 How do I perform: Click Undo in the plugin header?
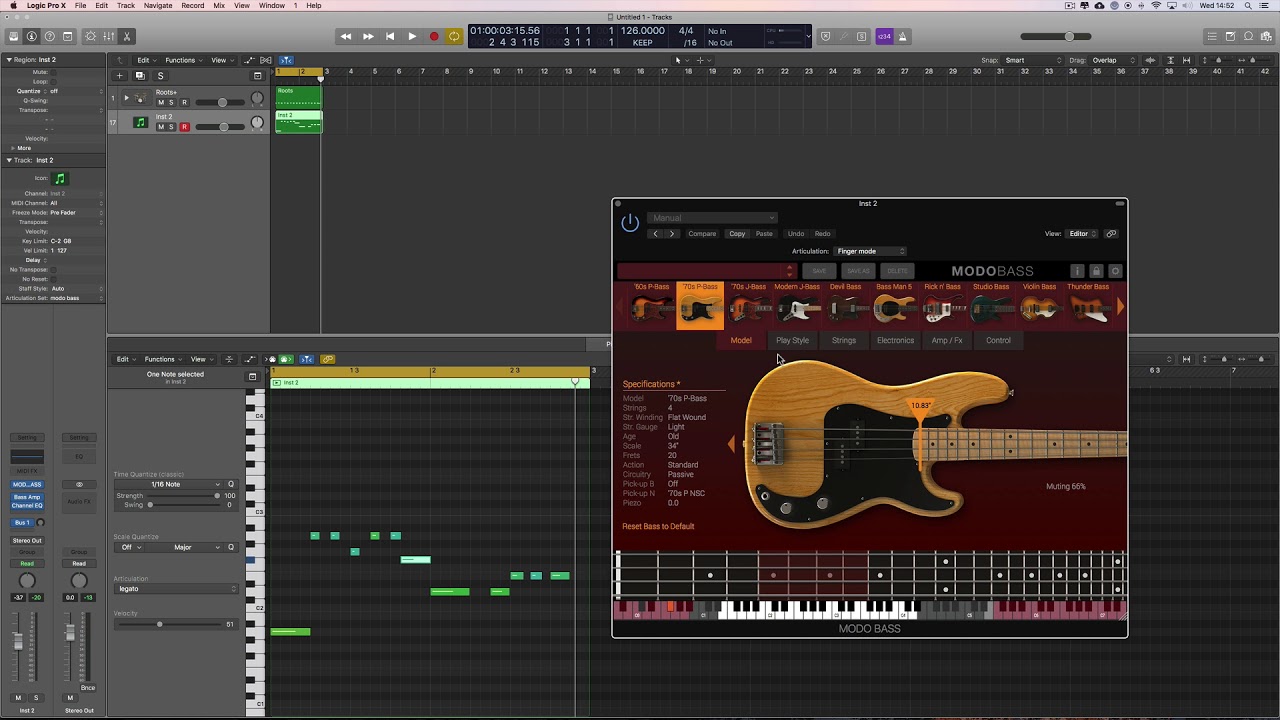point(796,234)
